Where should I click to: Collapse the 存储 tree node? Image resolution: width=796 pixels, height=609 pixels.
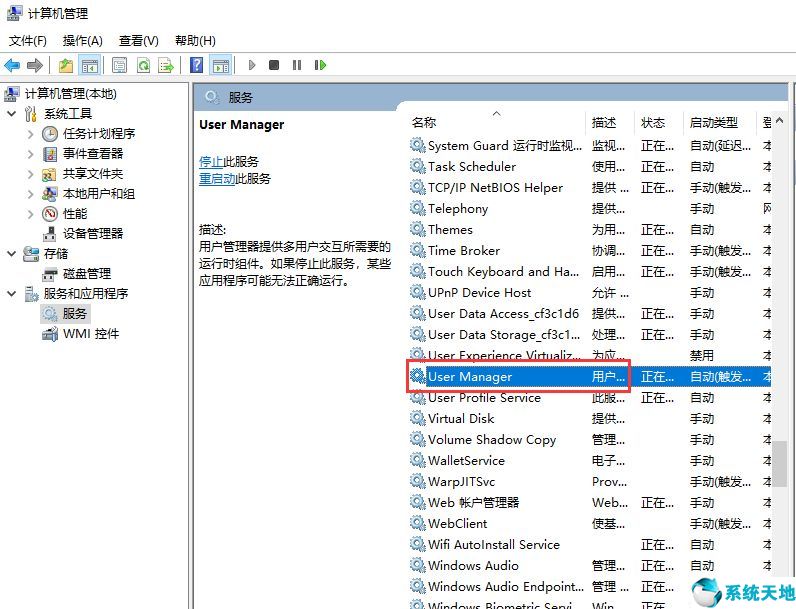coord(12,254)
